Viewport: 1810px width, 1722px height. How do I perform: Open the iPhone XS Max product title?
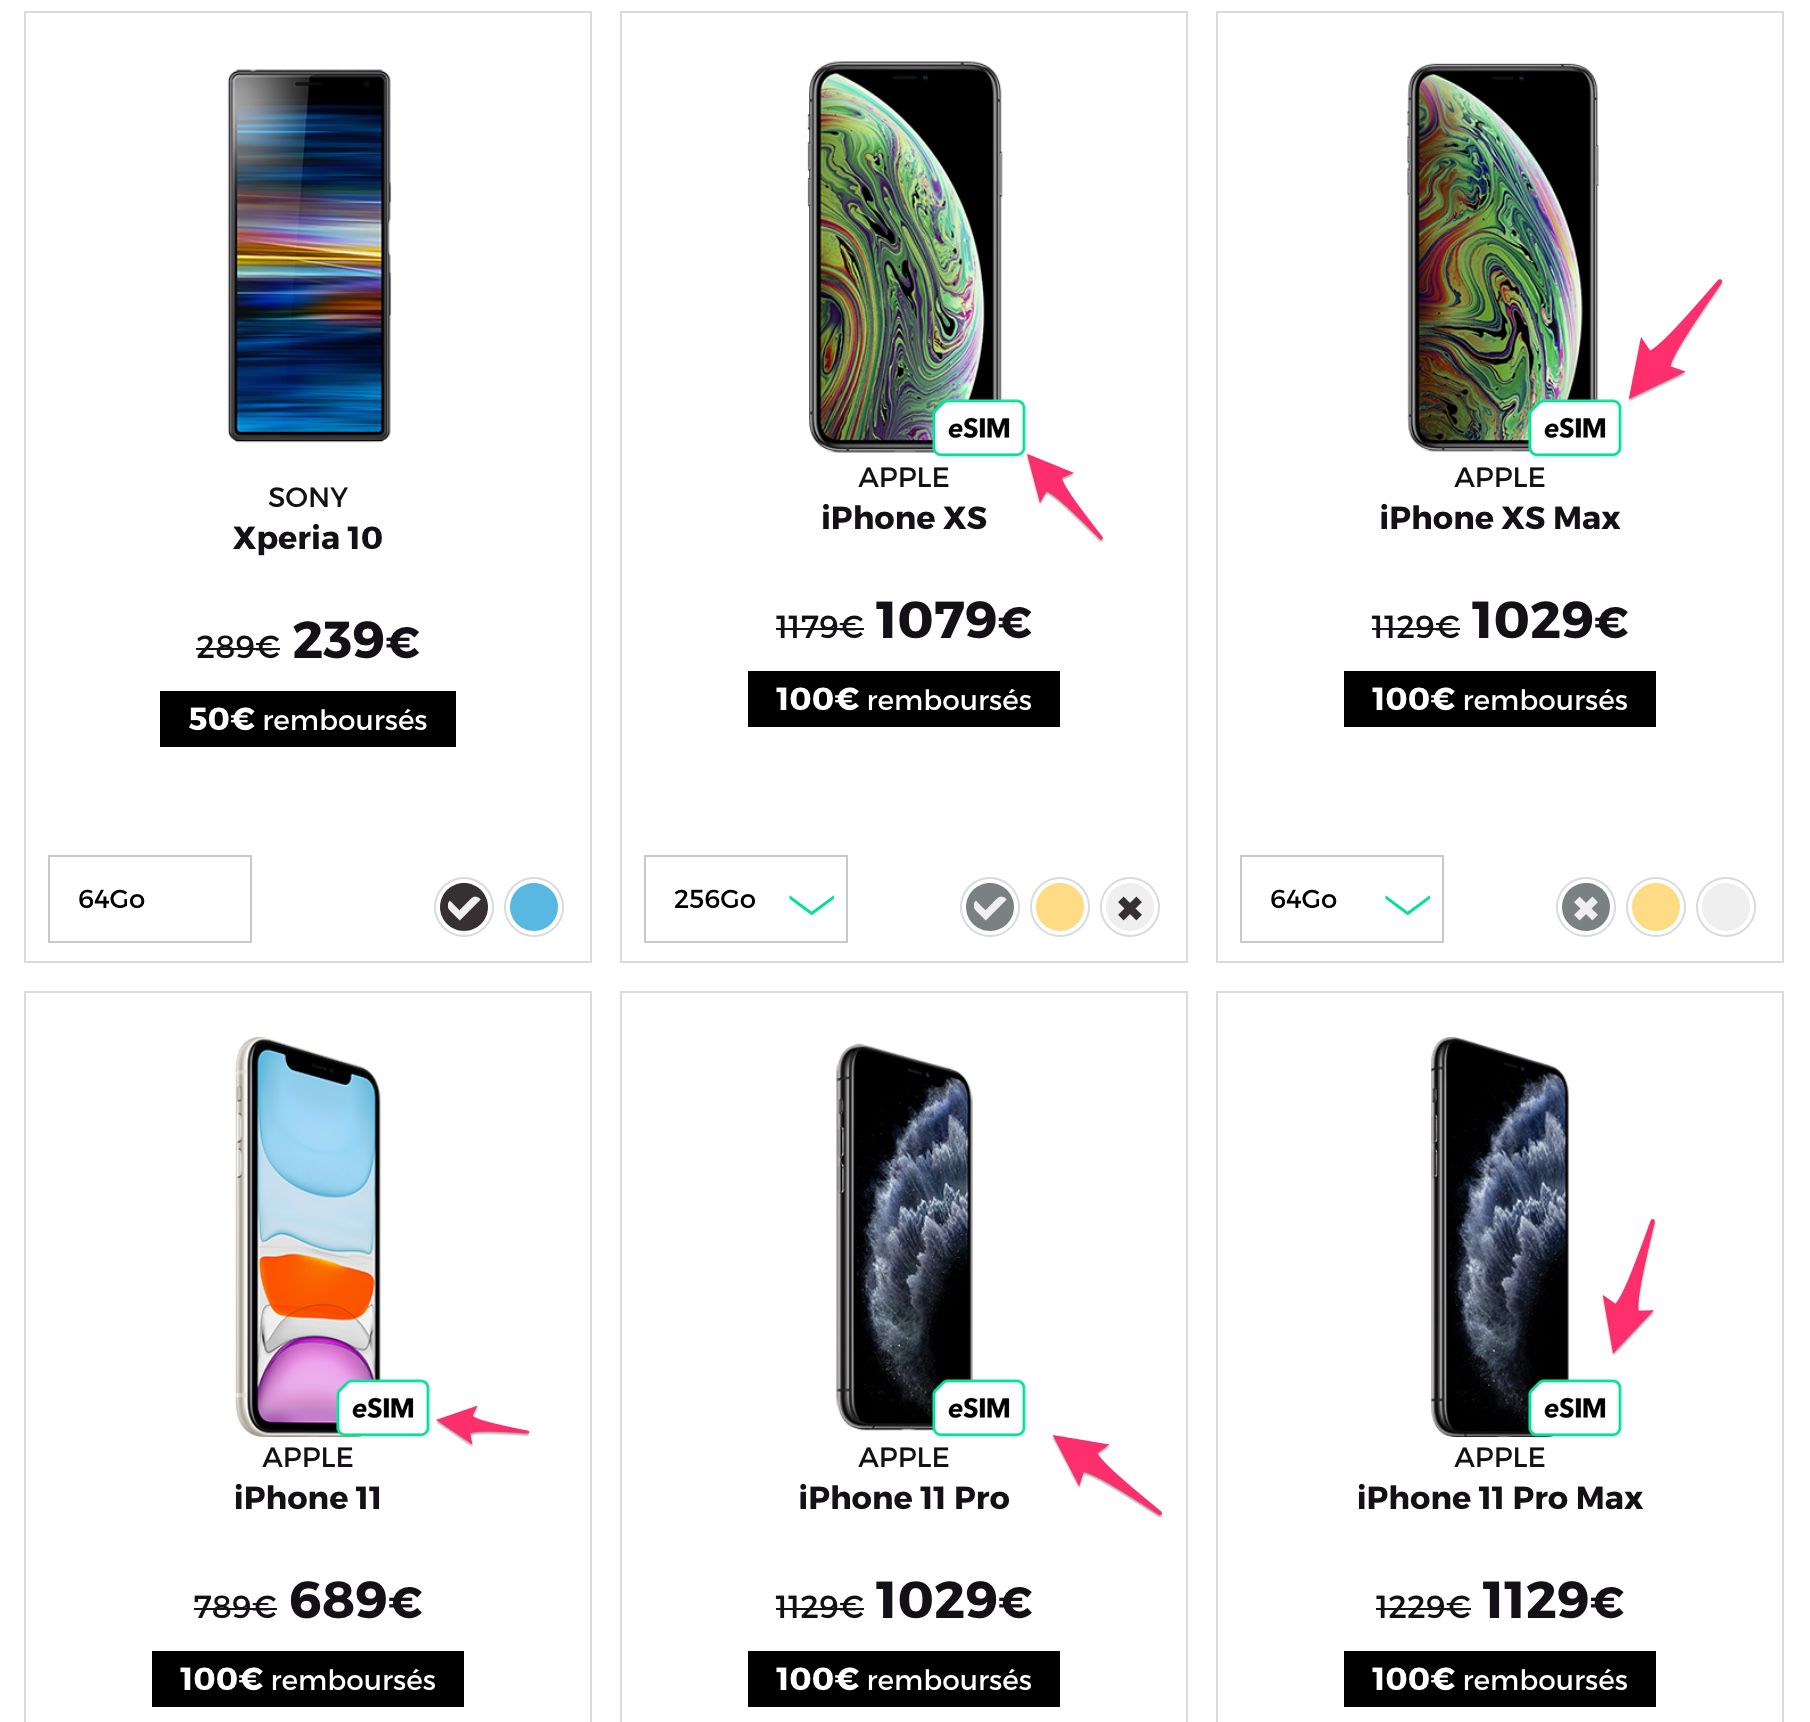pyautogui.click(x=1499, y=519)
